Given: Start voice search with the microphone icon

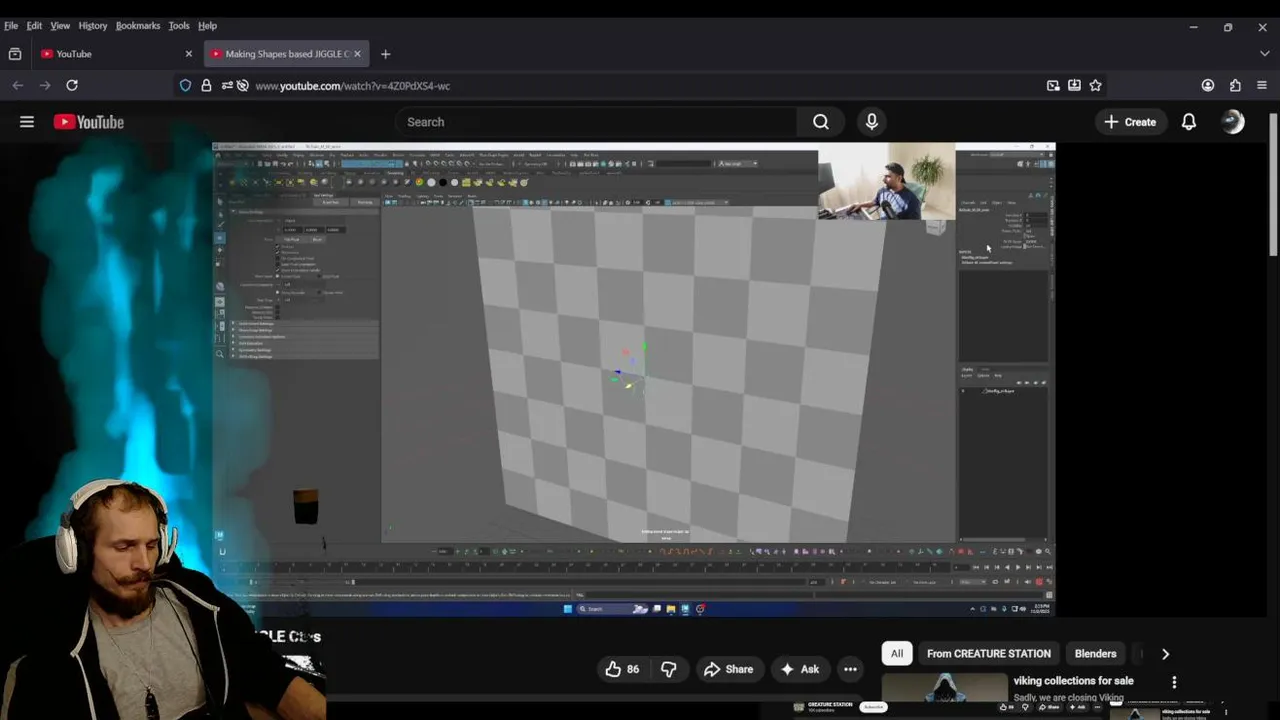Looking at the screenshot, I should (x=872, y=122).
